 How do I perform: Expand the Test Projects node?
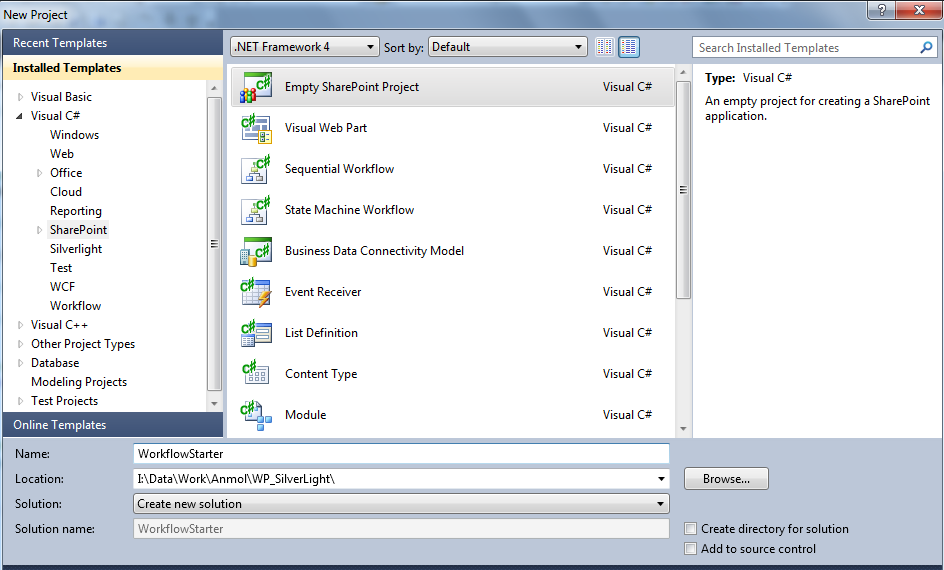pos(20,401)
